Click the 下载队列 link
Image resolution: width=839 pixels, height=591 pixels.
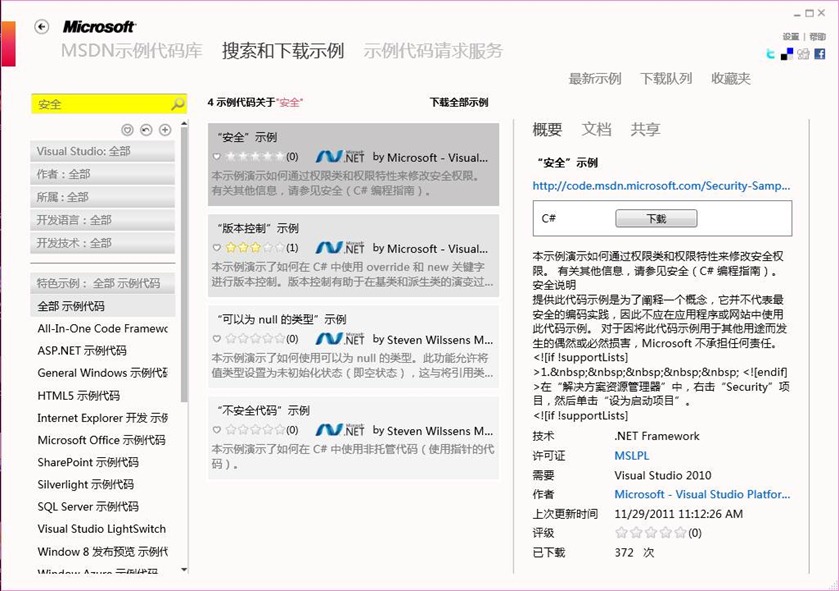[666, 79]
